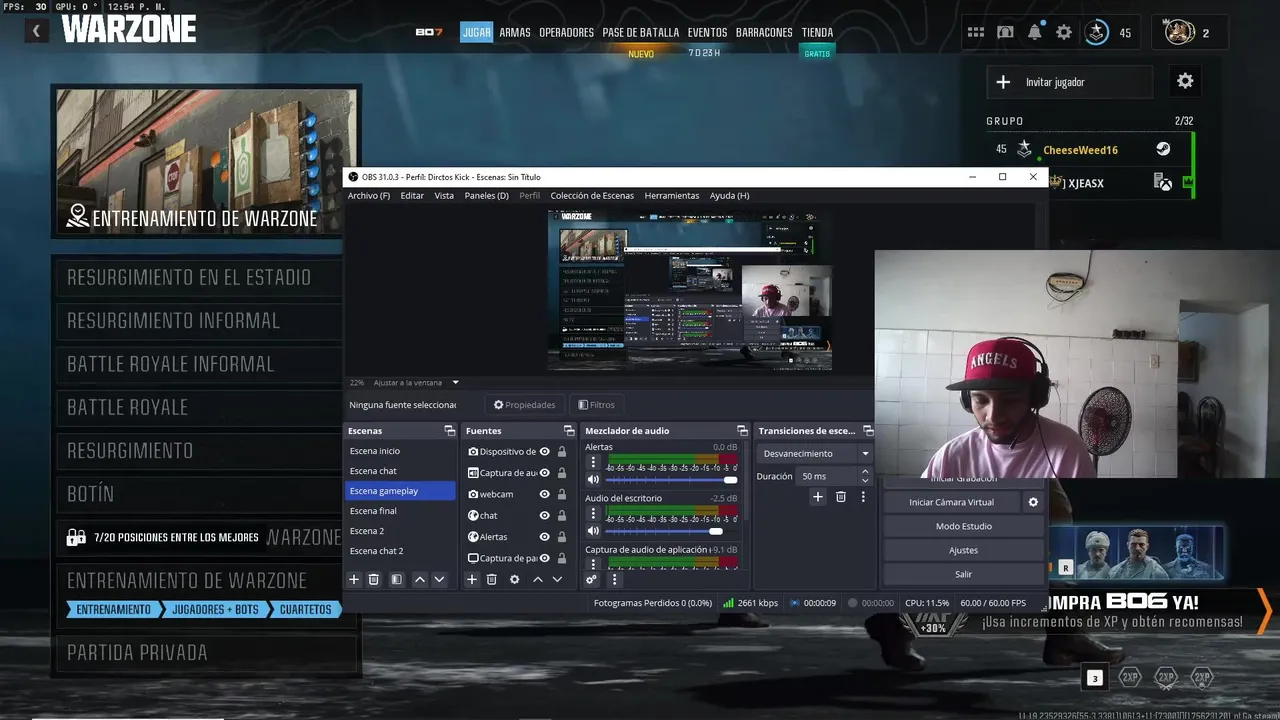The image size is (1280, 720).
Task: Add a new source in Fuentes panel
Action: [x=472, y=579]
